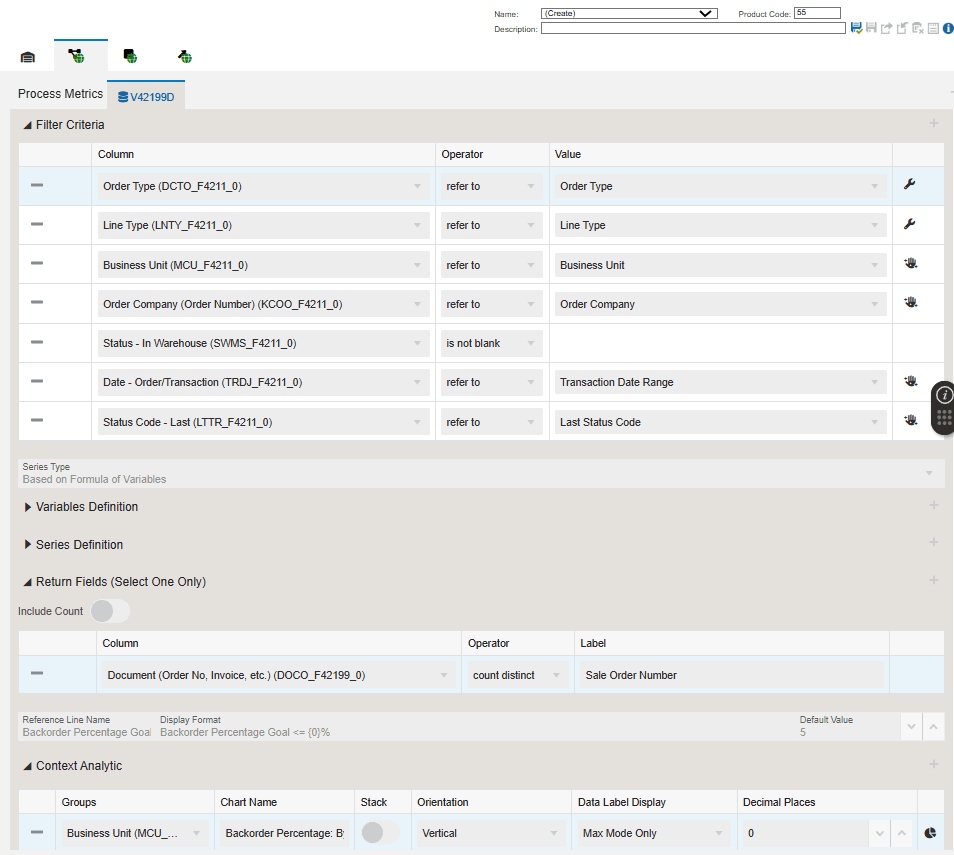Open the Information icon at top right

(946, 28)
